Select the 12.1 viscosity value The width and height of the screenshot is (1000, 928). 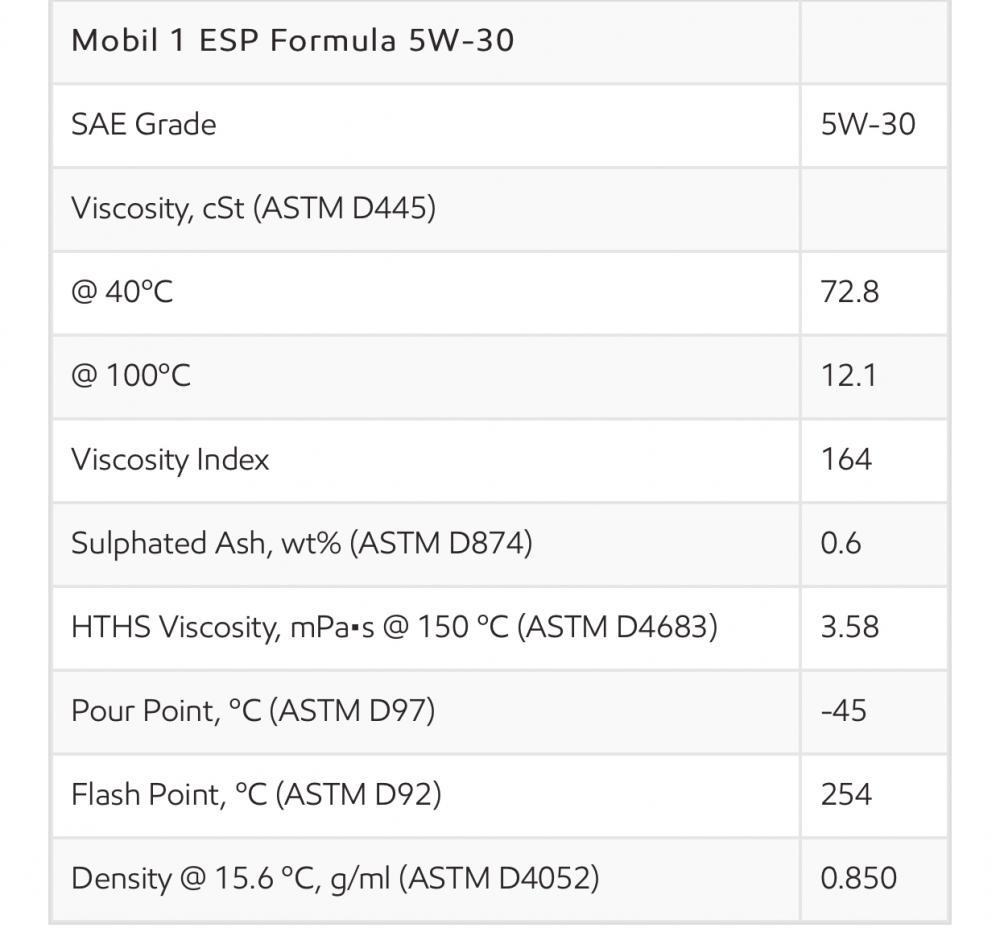tap(849, 376)
